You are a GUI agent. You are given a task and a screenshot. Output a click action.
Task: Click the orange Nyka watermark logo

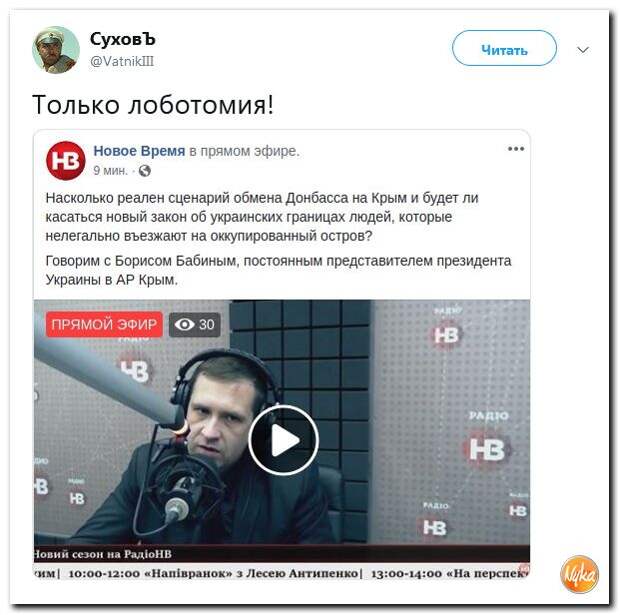579,574
